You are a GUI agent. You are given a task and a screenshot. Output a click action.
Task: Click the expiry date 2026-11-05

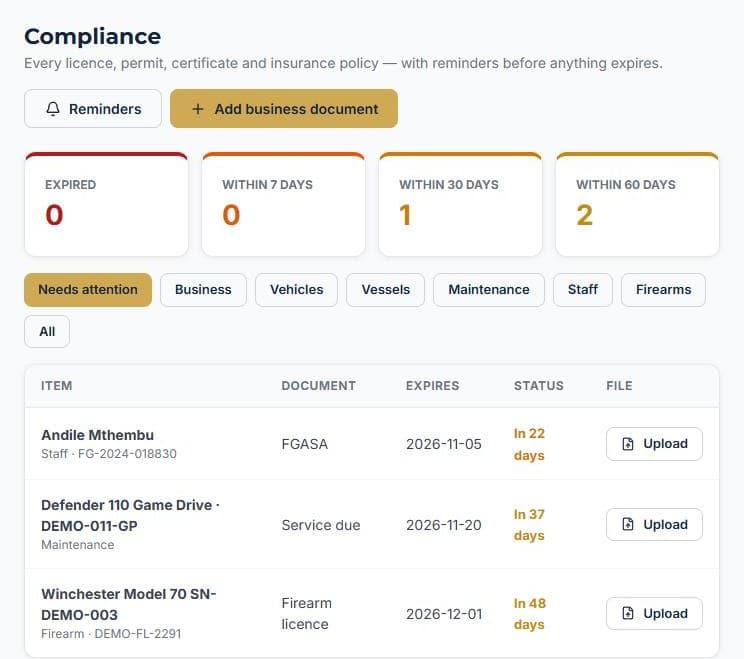point(444,444)
